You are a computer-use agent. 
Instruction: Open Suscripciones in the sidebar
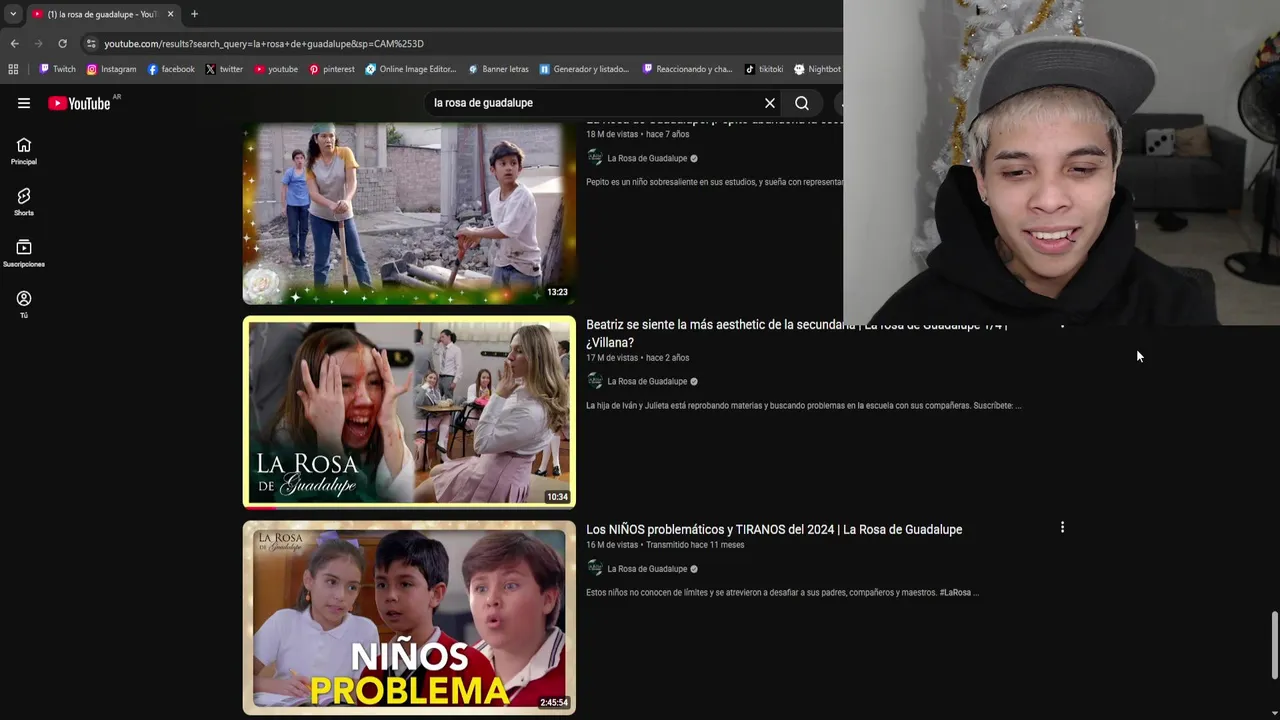point(24,254)
